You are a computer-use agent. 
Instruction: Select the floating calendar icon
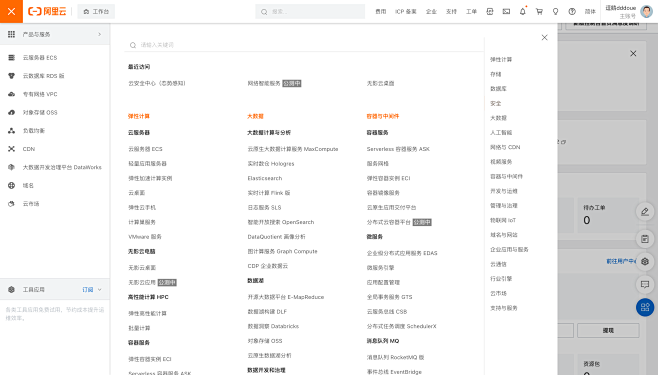point(645,239)
